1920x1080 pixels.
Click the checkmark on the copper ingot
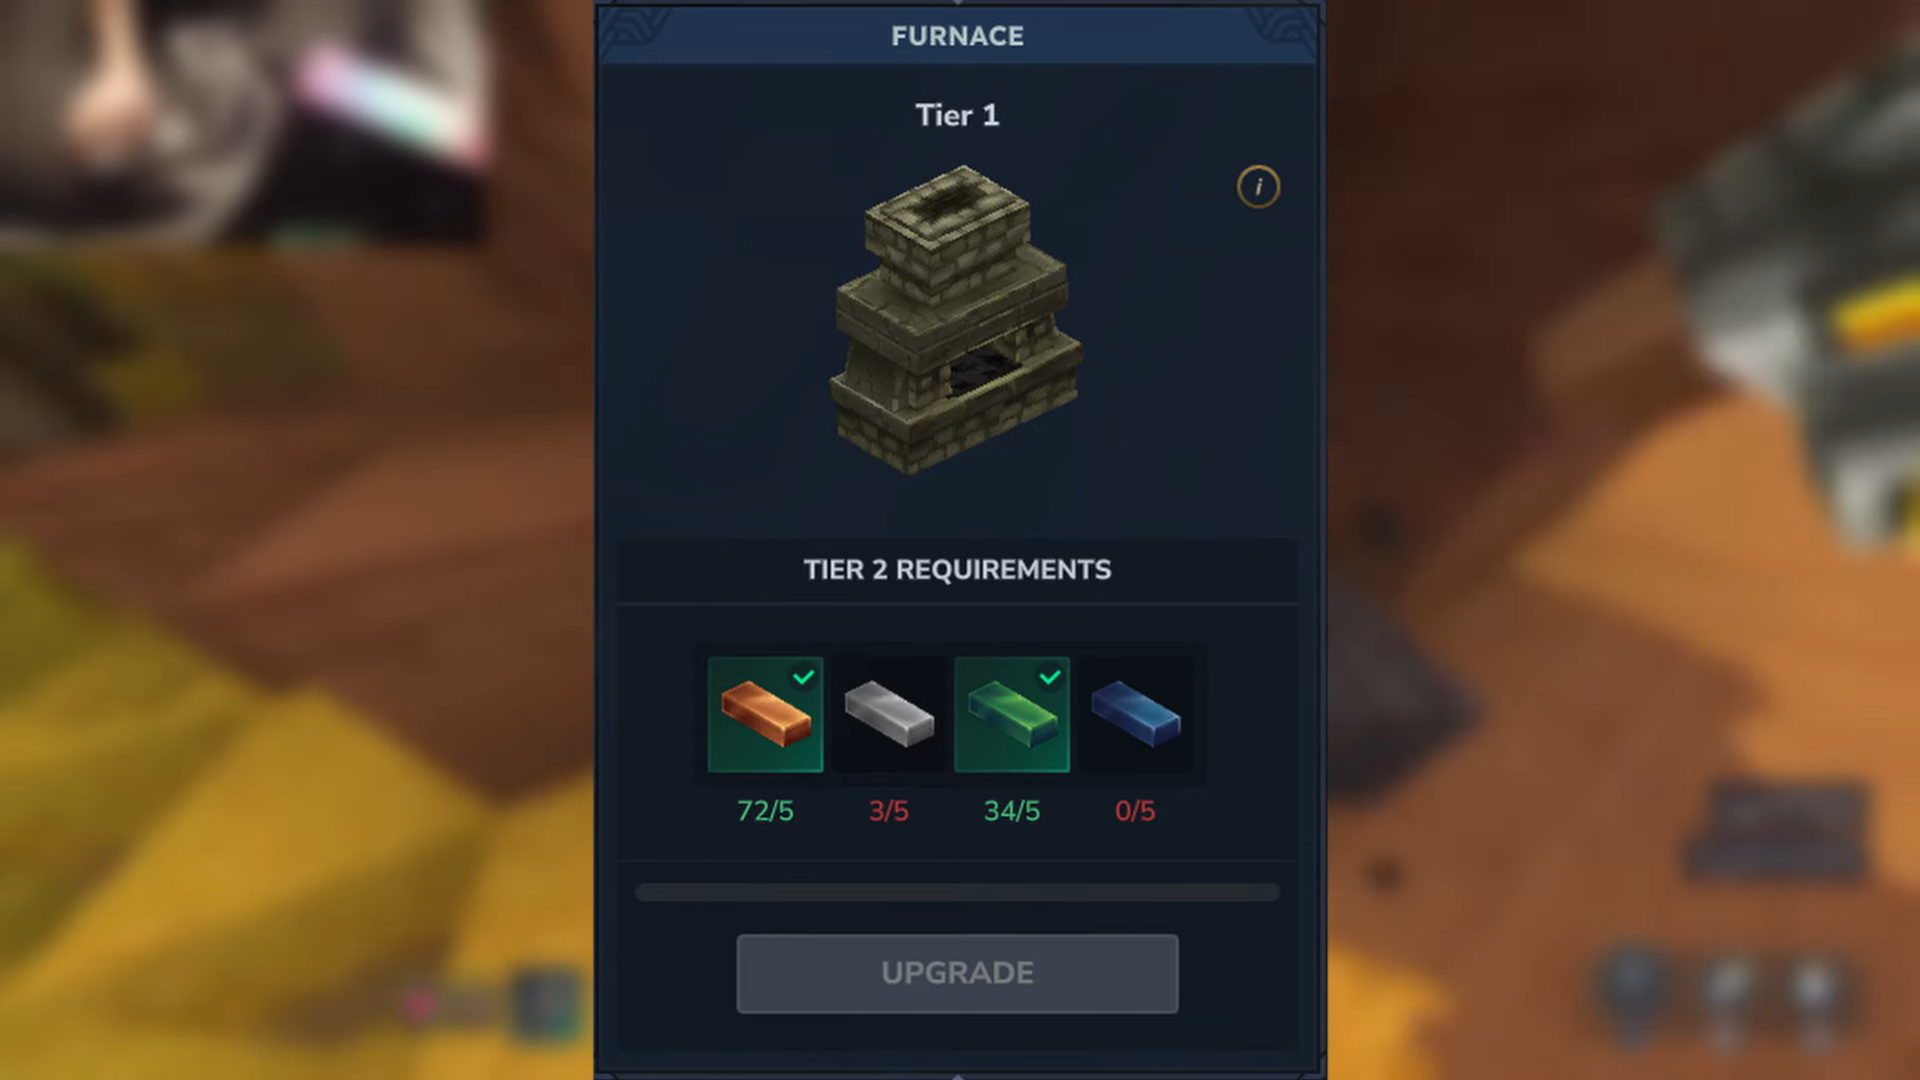click(x=803, y=677)
